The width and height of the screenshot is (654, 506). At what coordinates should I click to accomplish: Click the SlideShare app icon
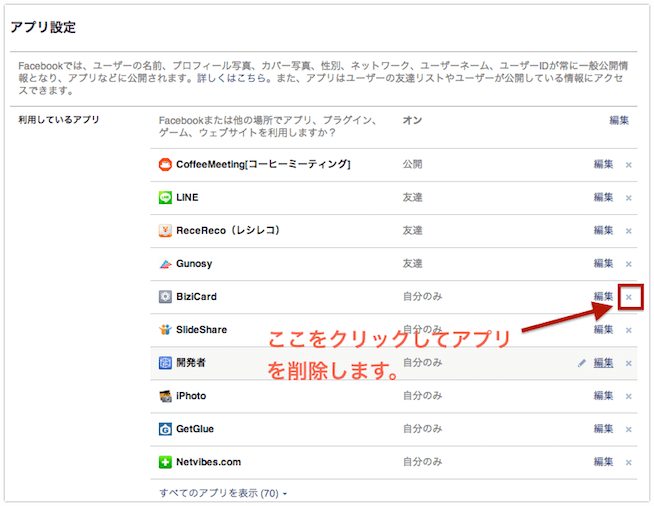(165, 330)
